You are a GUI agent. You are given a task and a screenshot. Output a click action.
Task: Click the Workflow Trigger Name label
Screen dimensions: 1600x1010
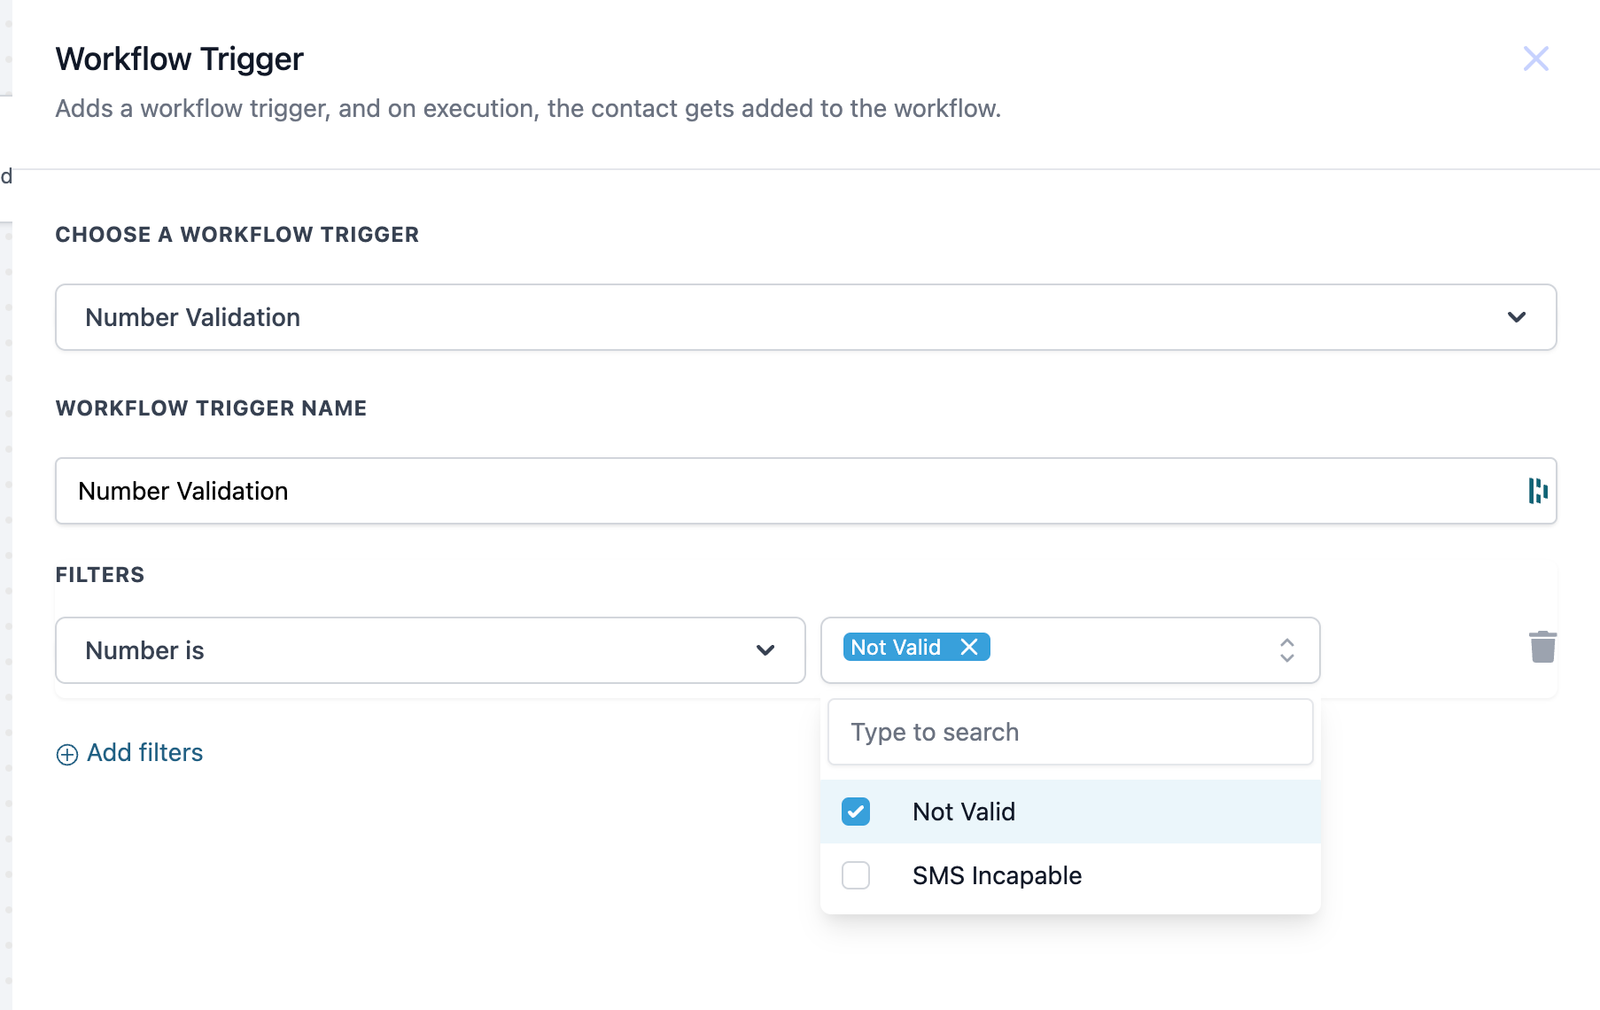pos(211,408)
